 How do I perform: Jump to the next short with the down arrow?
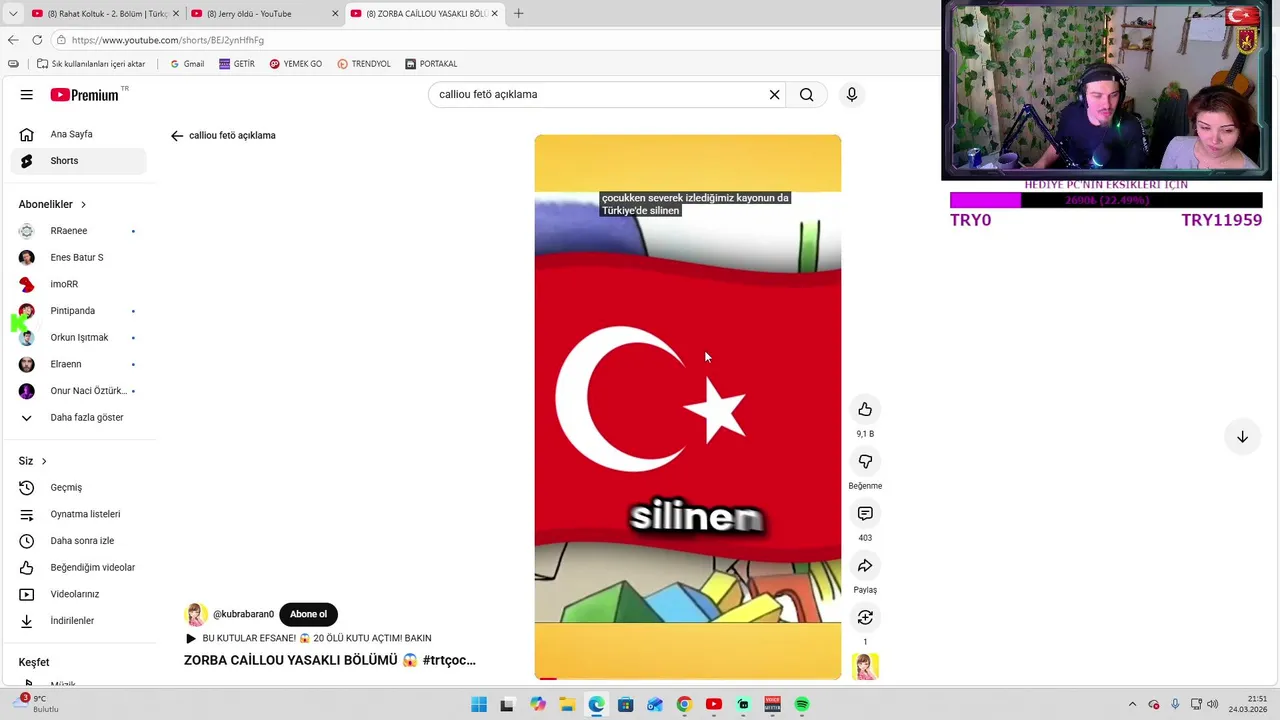coord(1242,437)
